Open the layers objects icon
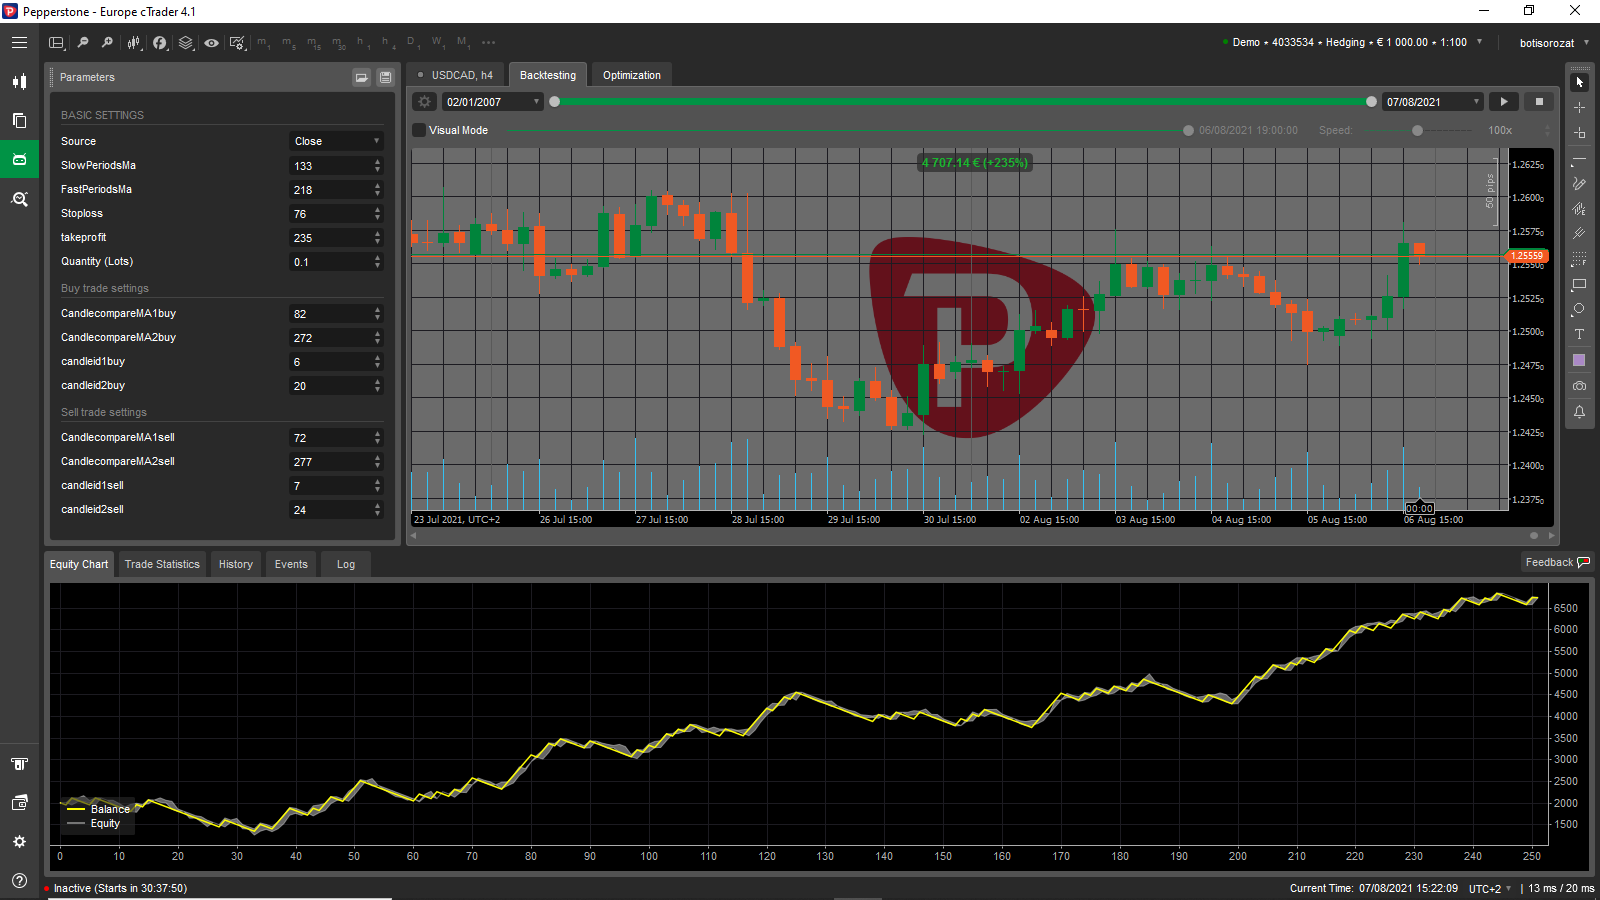The height and width of the screenshot is (900, 1600). (186, 43)
